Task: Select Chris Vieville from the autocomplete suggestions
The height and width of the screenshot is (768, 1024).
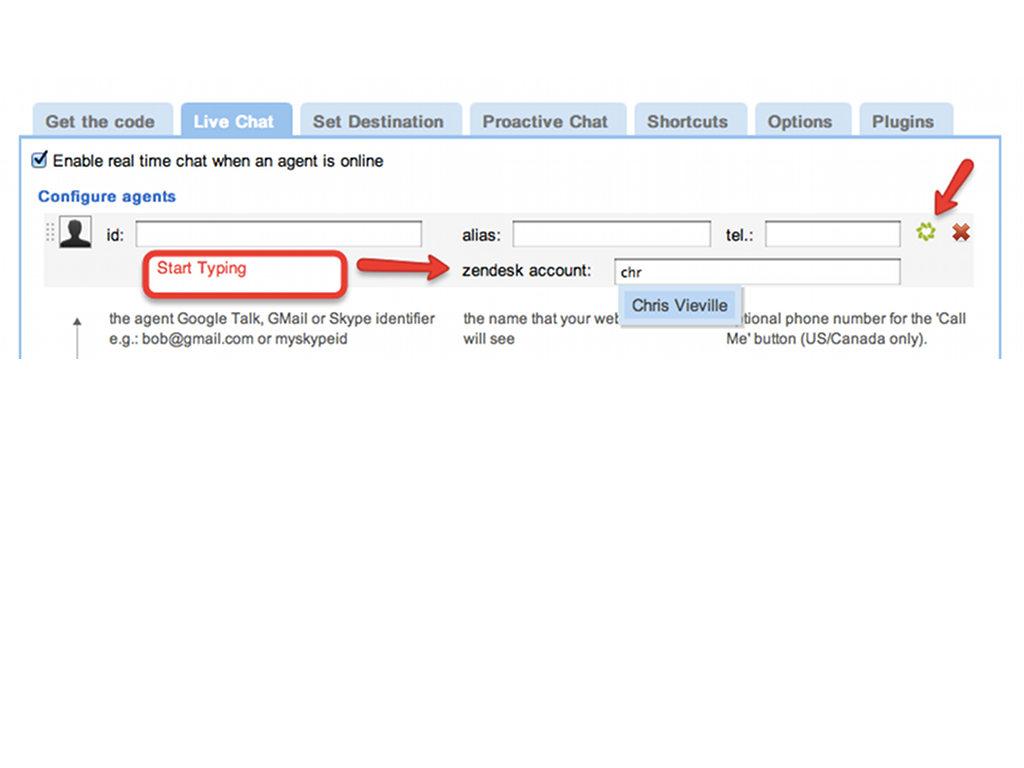Action: [x=680, y=305]
